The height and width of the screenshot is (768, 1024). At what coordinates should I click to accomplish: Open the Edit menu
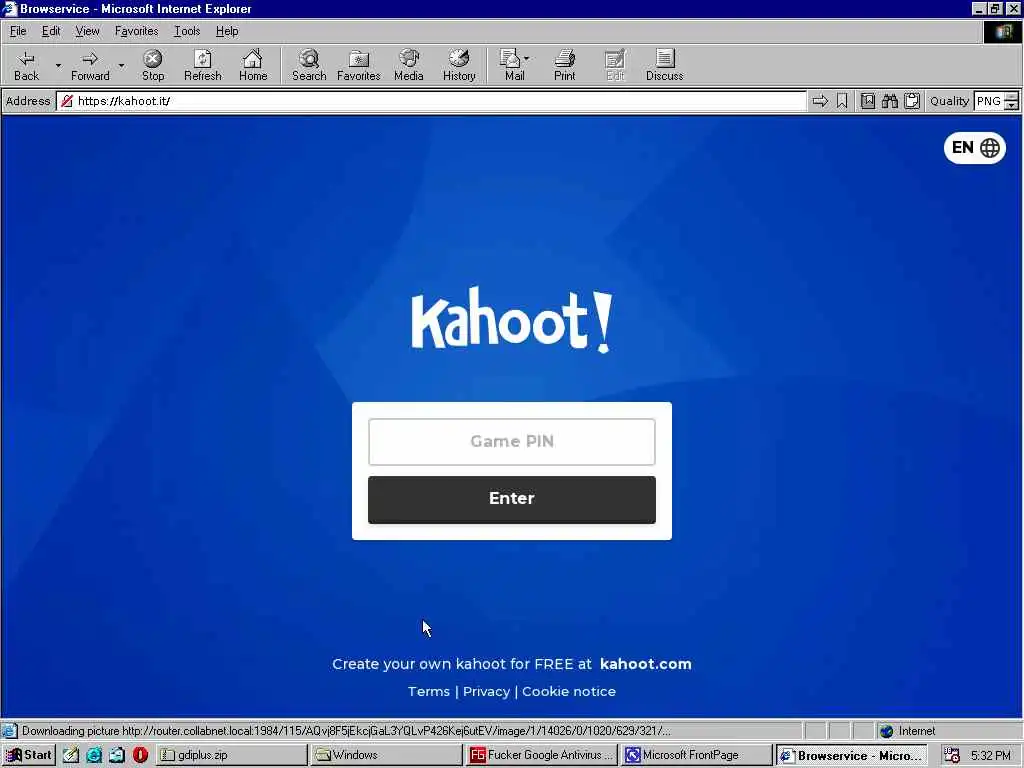pyautogui.click(x=51, y=31)
